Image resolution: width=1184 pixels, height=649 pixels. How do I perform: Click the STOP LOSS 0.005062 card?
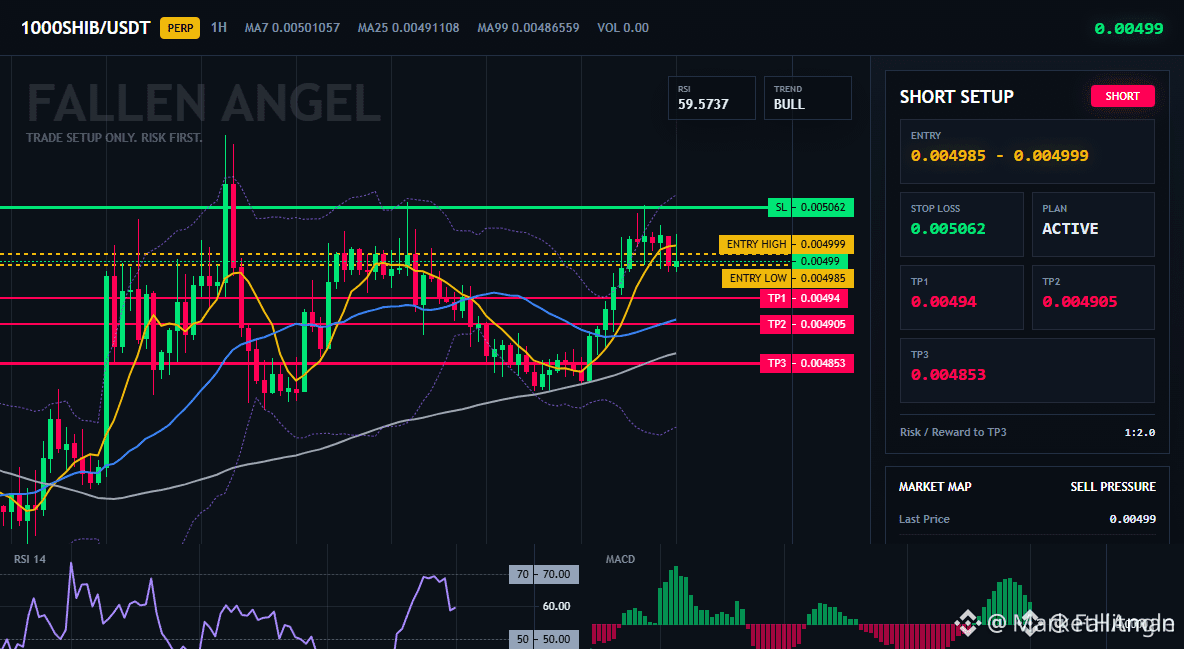tap(961, 224)
